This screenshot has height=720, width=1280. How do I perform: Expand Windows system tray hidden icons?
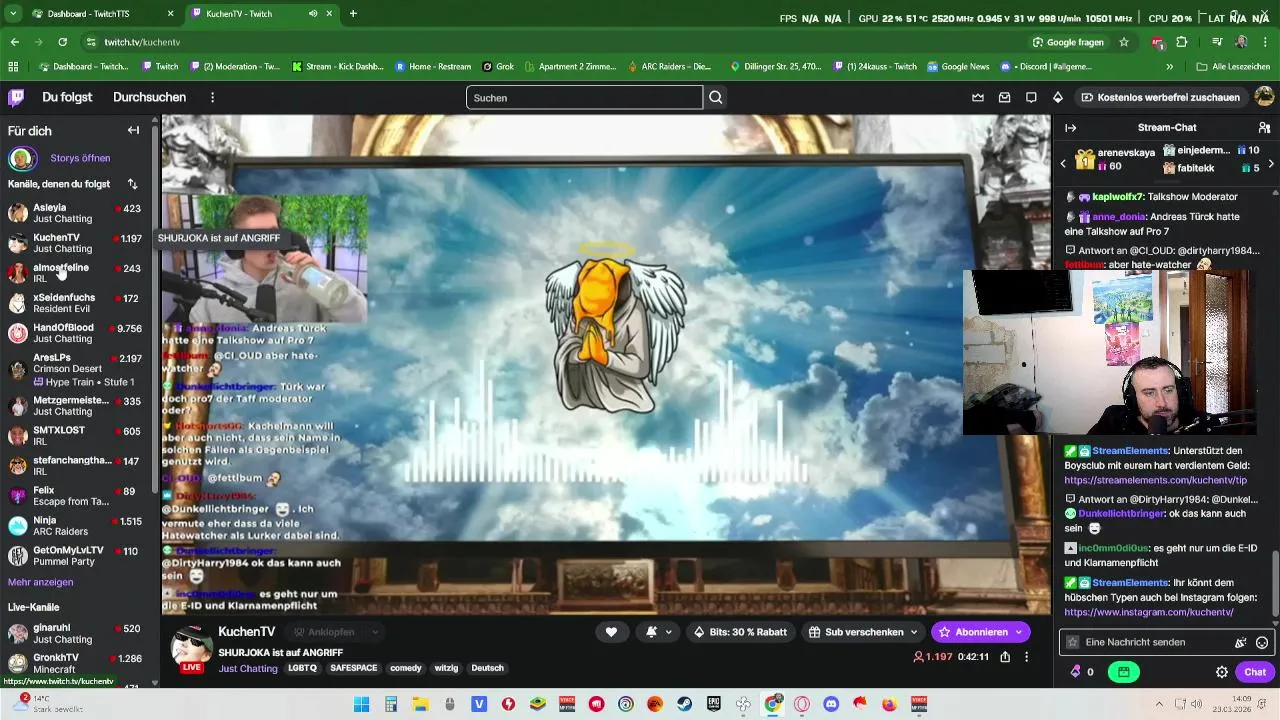pyautogui.click(x=1159, y=704)
